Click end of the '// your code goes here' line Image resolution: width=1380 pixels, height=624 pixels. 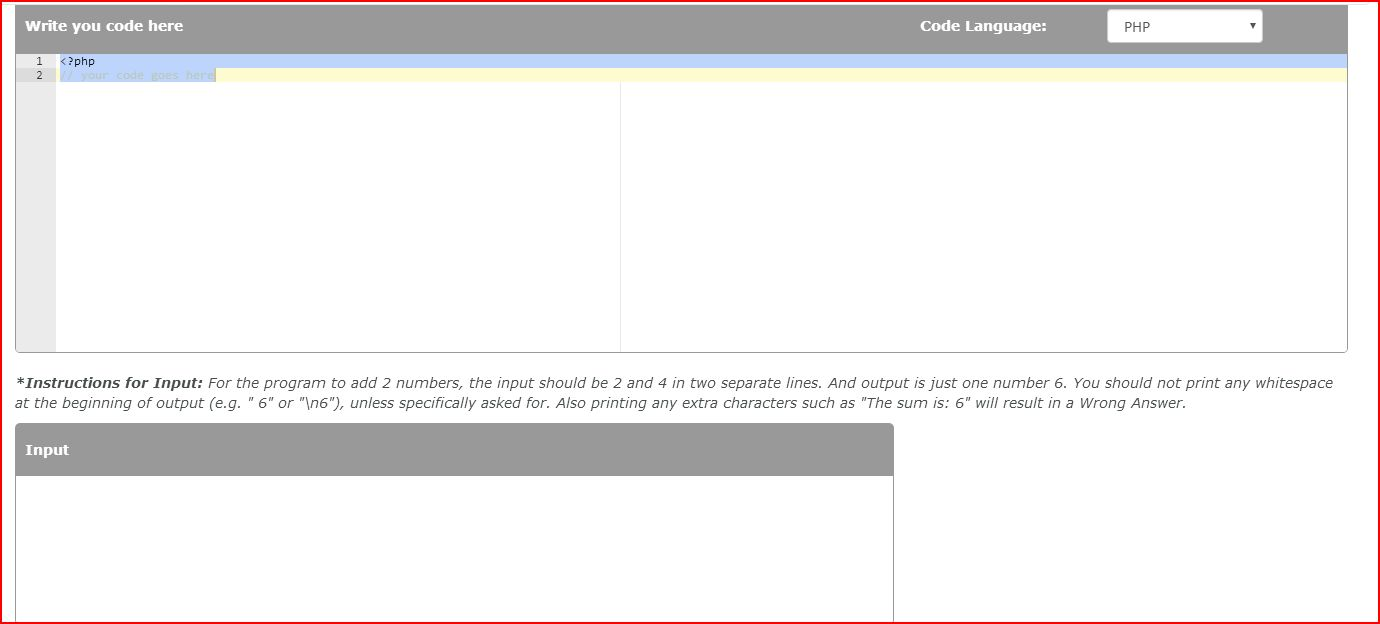(x=214, y=75)
